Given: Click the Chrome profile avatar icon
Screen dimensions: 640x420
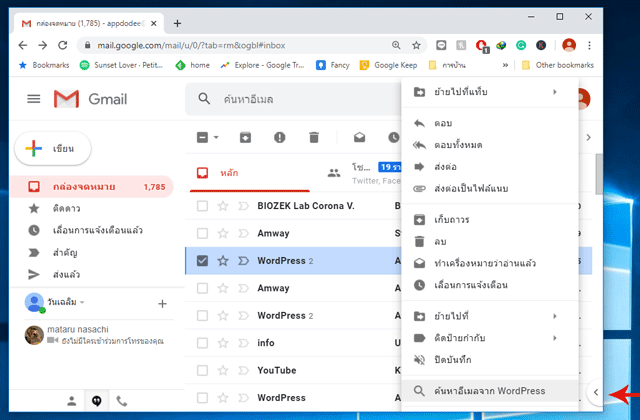Looking at the screenshot, I should coord(569,45).
